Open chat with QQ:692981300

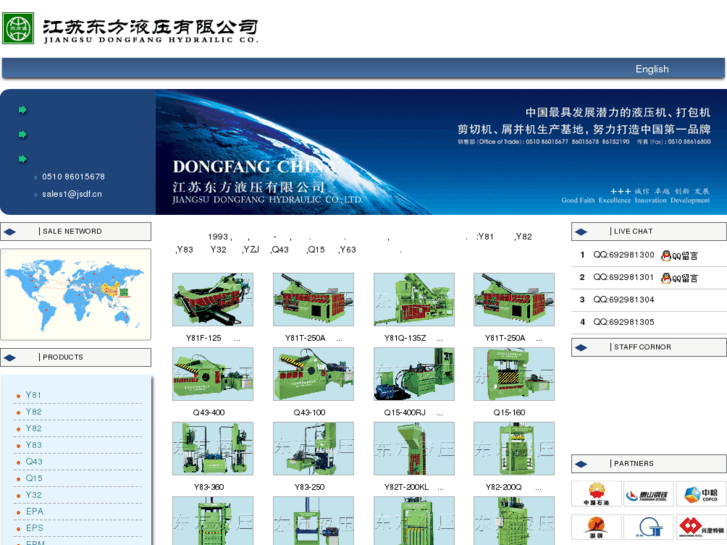623,255
